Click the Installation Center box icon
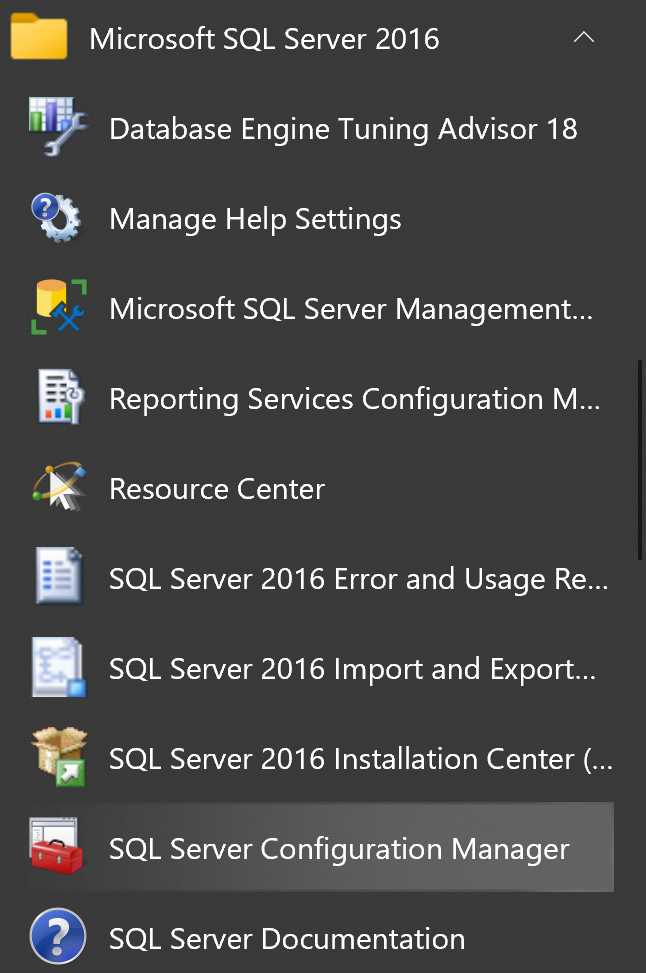Screen dimensions: 646x973 pyautogui.click(x=60, y=756)
